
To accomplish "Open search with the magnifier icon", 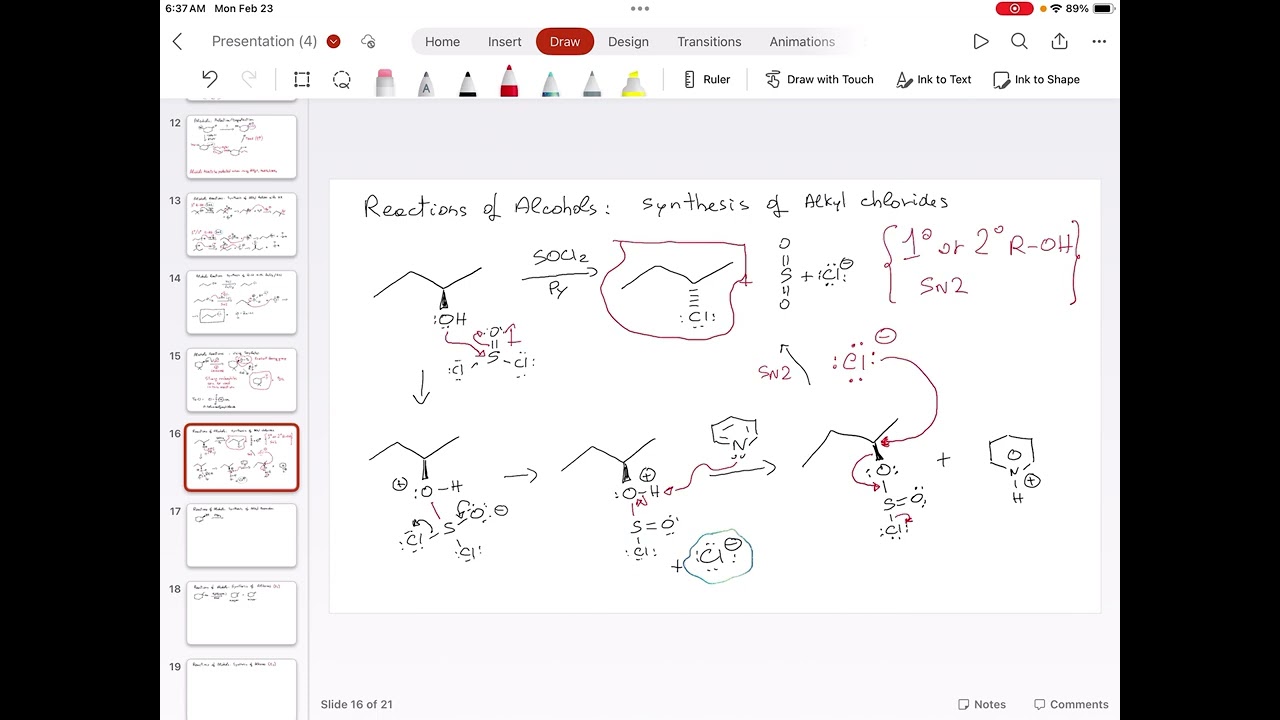I will pos(1019,41).
